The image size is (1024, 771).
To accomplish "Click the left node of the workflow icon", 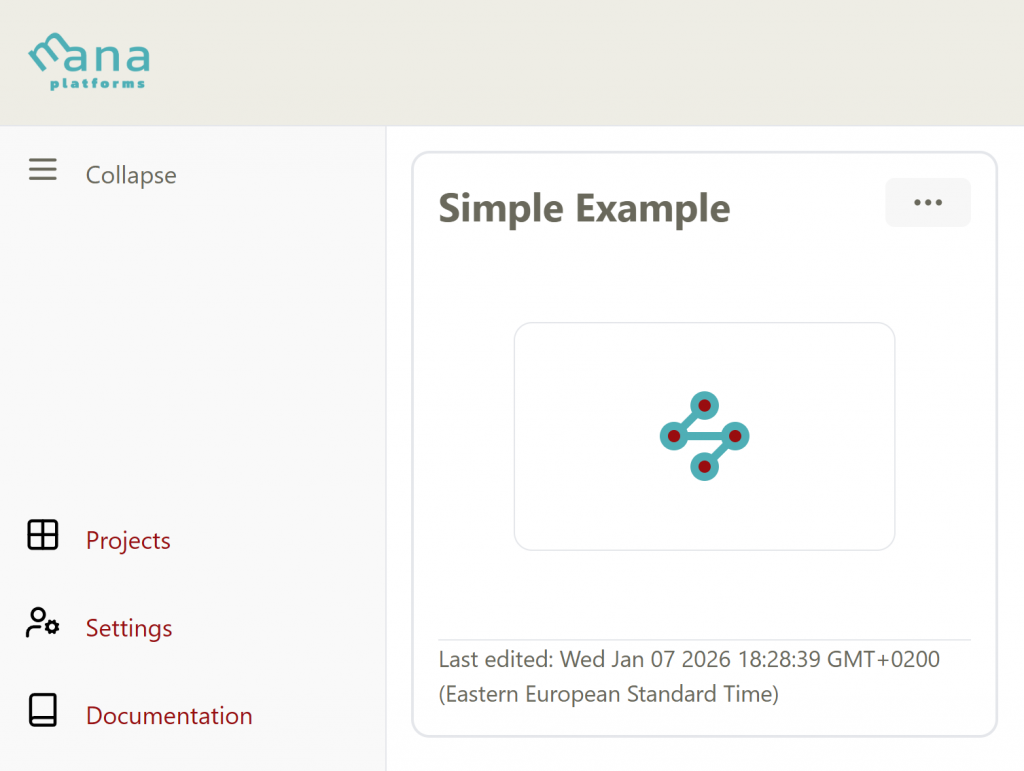I will [674, 436].
